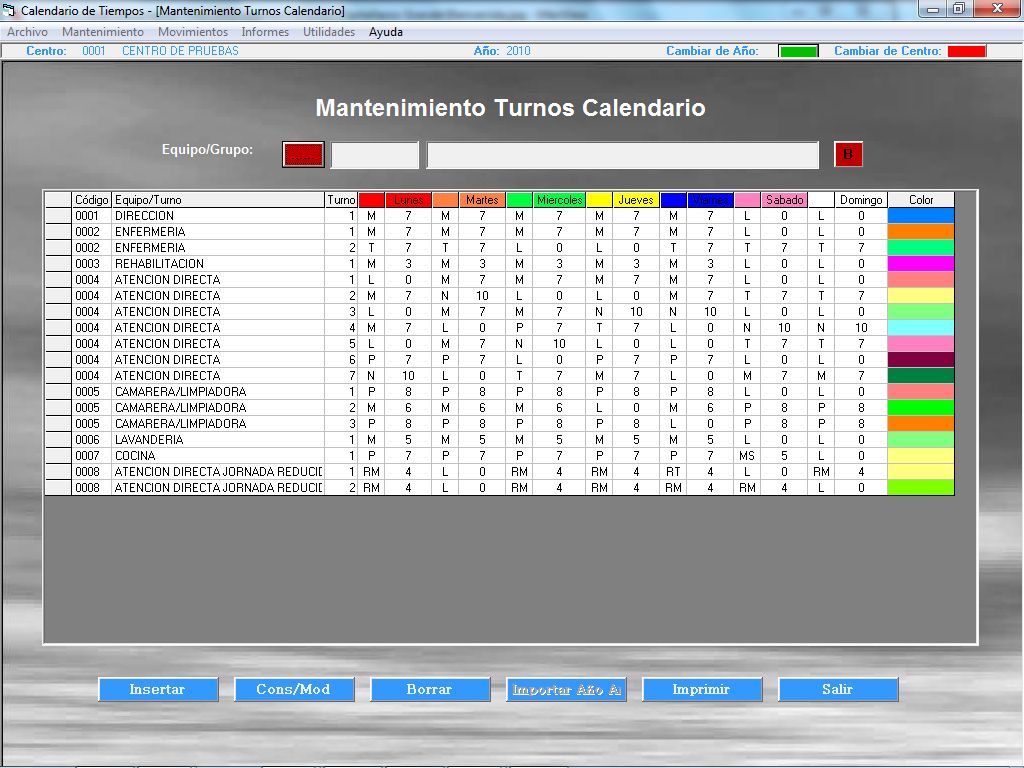The width and height of the screenshot is (1024, 768).
Task: Open the Archivo menu
Action: click(27, 32)
